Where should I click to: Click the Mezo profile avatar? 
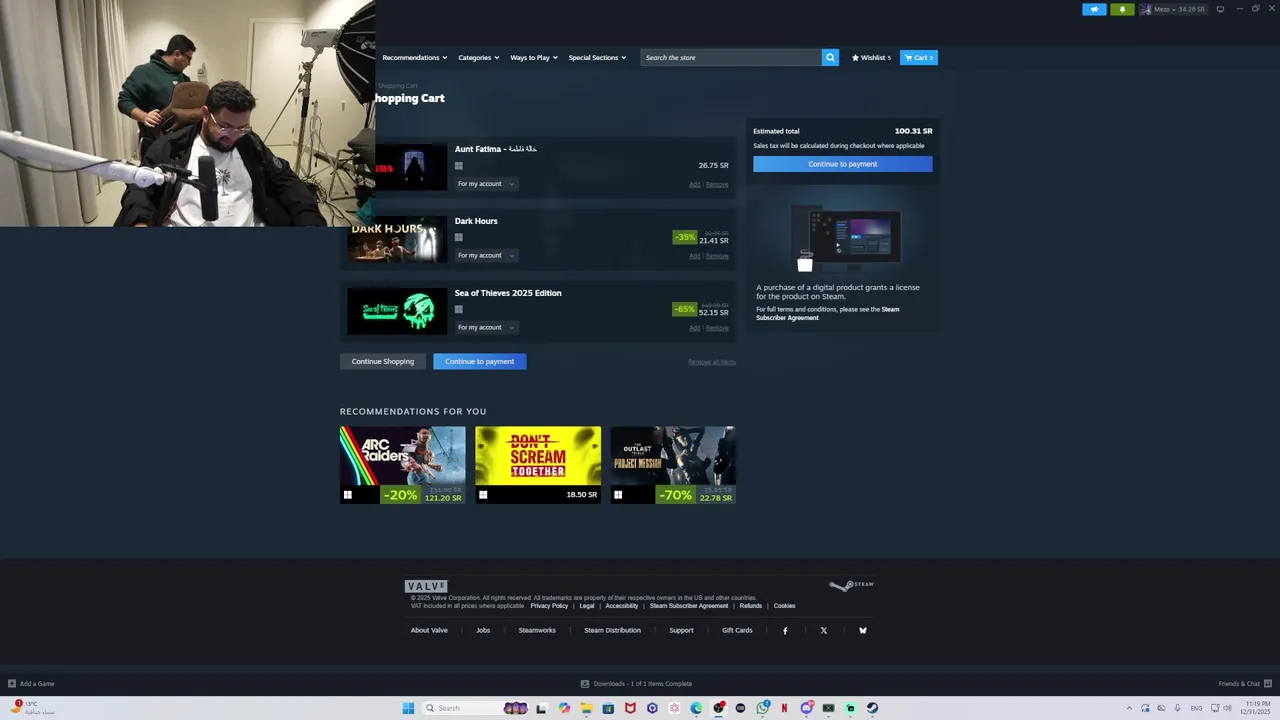pyautogui.click(x=1146, y=9)
